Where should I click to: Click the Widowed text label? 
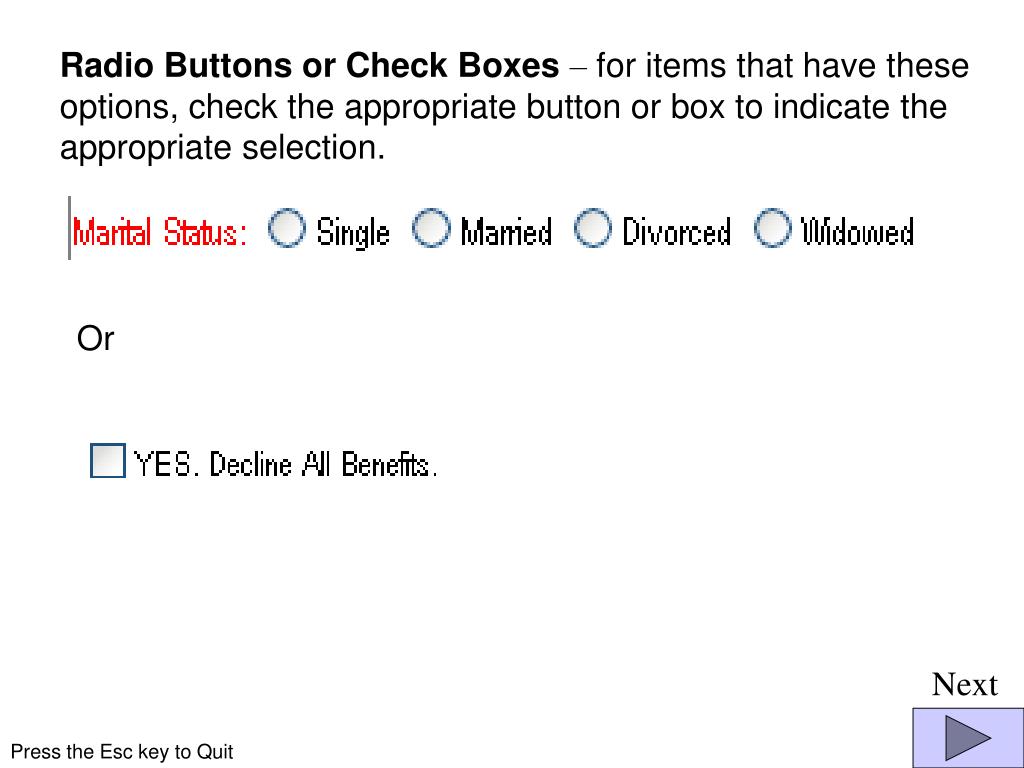857,232
